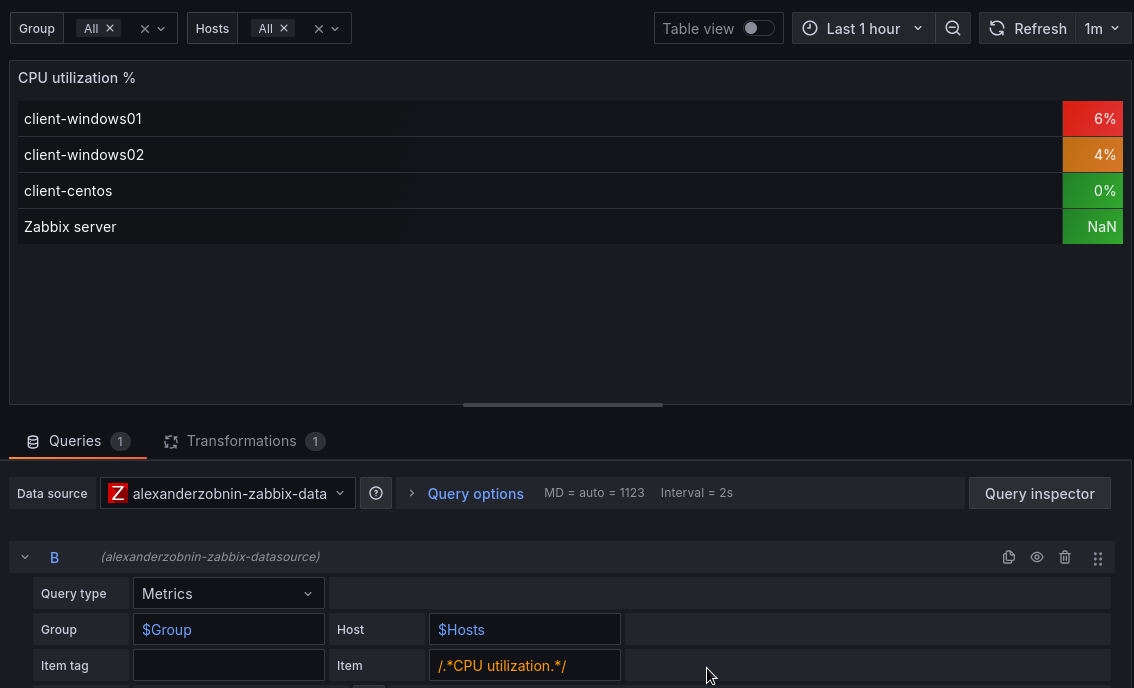Click the Refresh dashboard button

(1028, 28)
